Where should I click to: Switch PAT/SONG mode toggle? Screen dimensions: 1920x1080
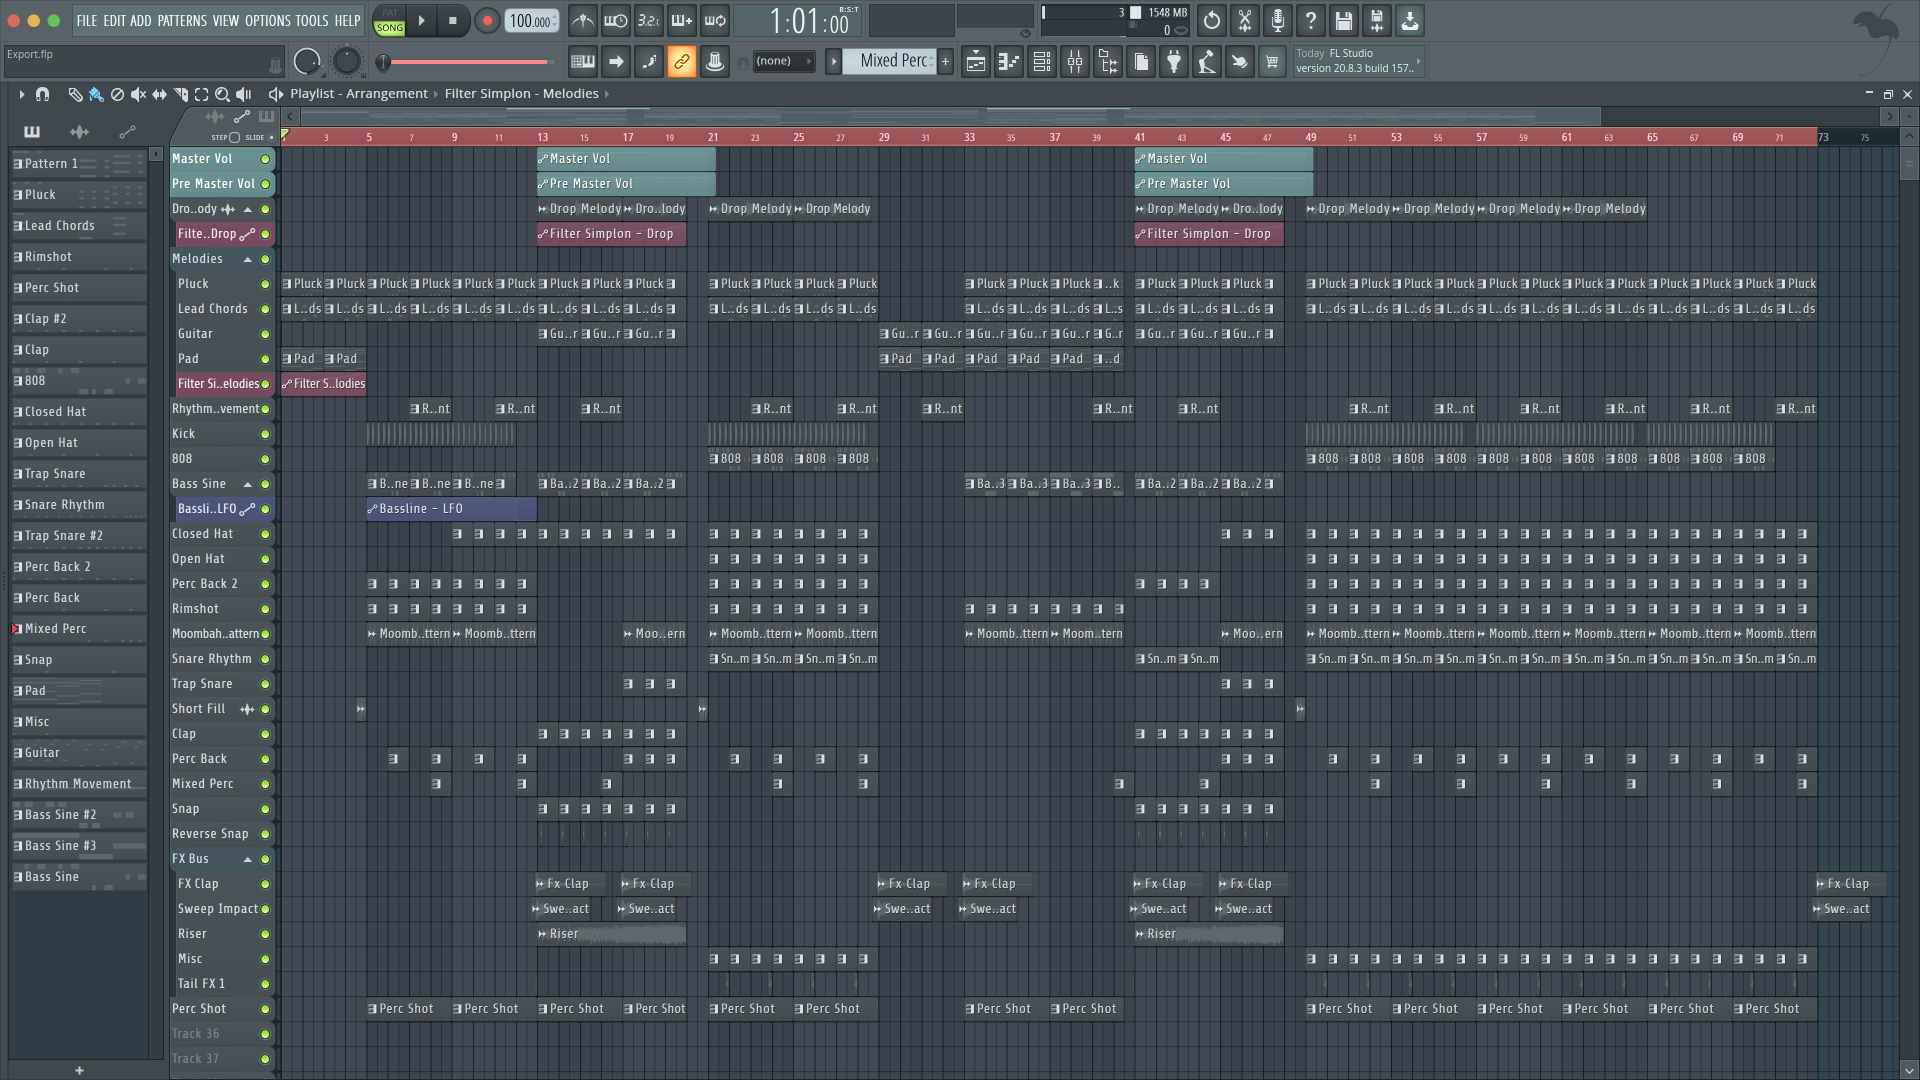(389, 20)
